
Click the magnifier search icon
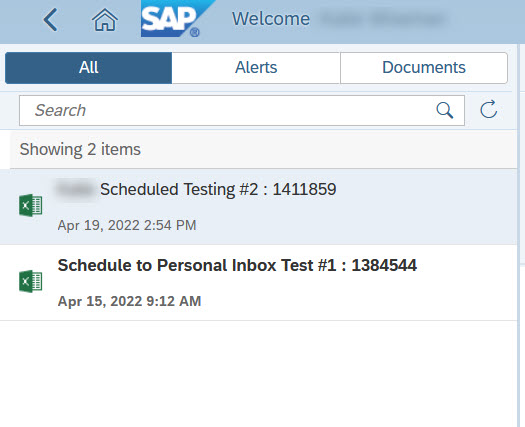(445, 111)
